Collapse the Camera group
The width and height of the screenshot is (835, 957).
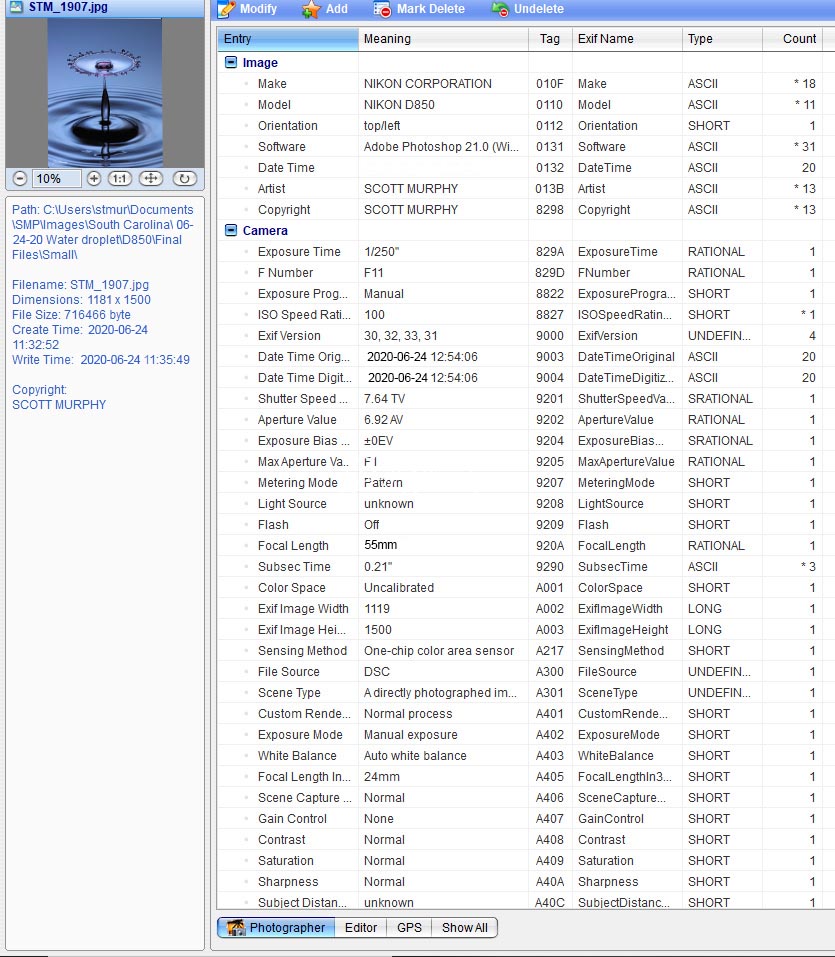pos(231,231)
